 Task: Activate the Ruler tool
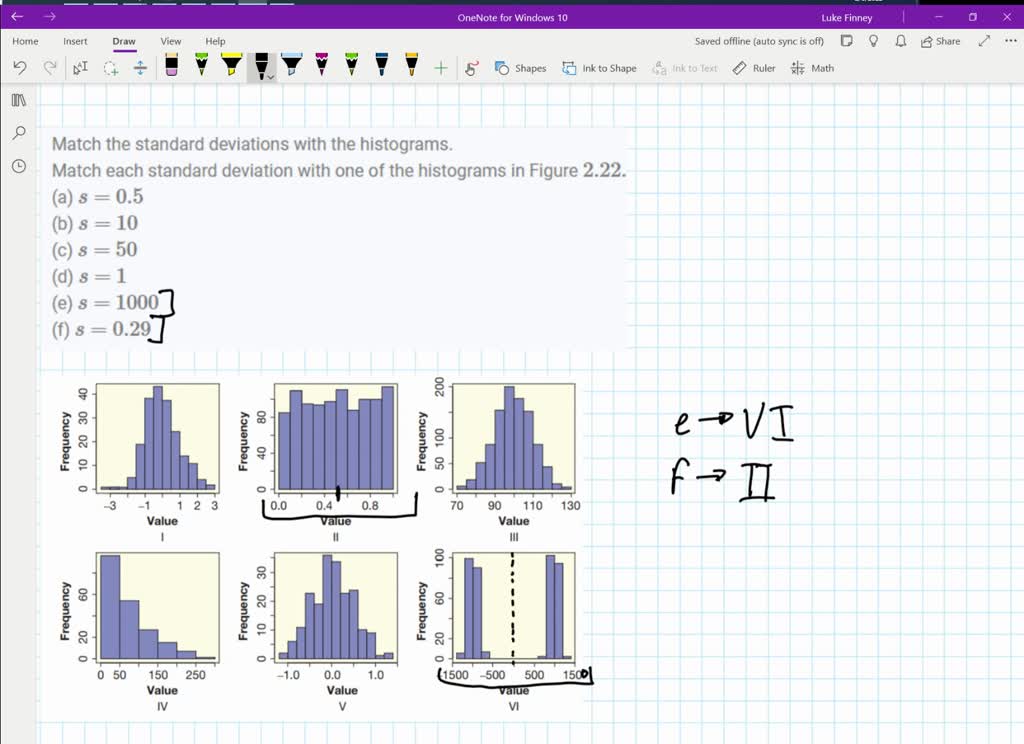pos(753,68)
